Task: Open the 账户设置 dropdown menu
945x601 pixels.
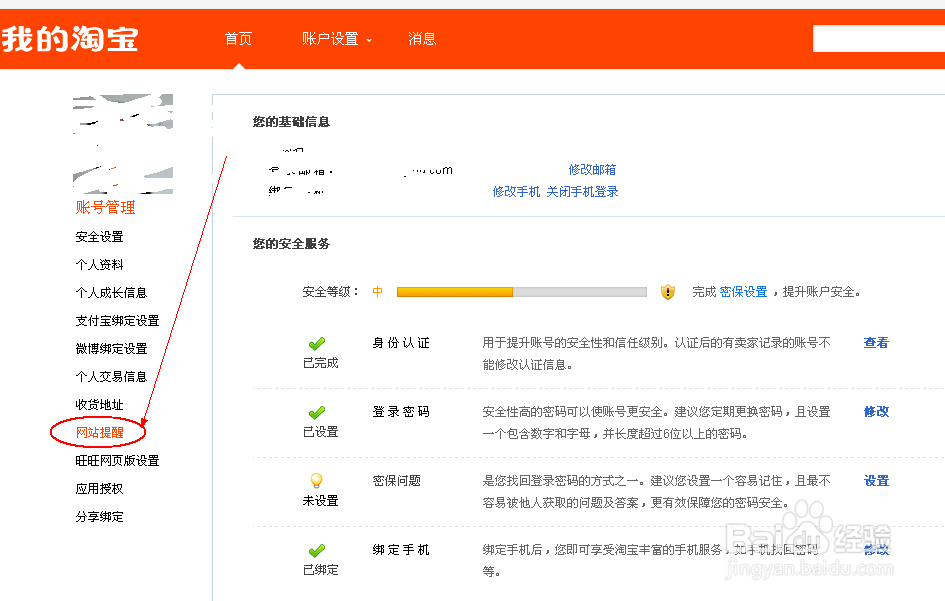Action: pos(330,38)
